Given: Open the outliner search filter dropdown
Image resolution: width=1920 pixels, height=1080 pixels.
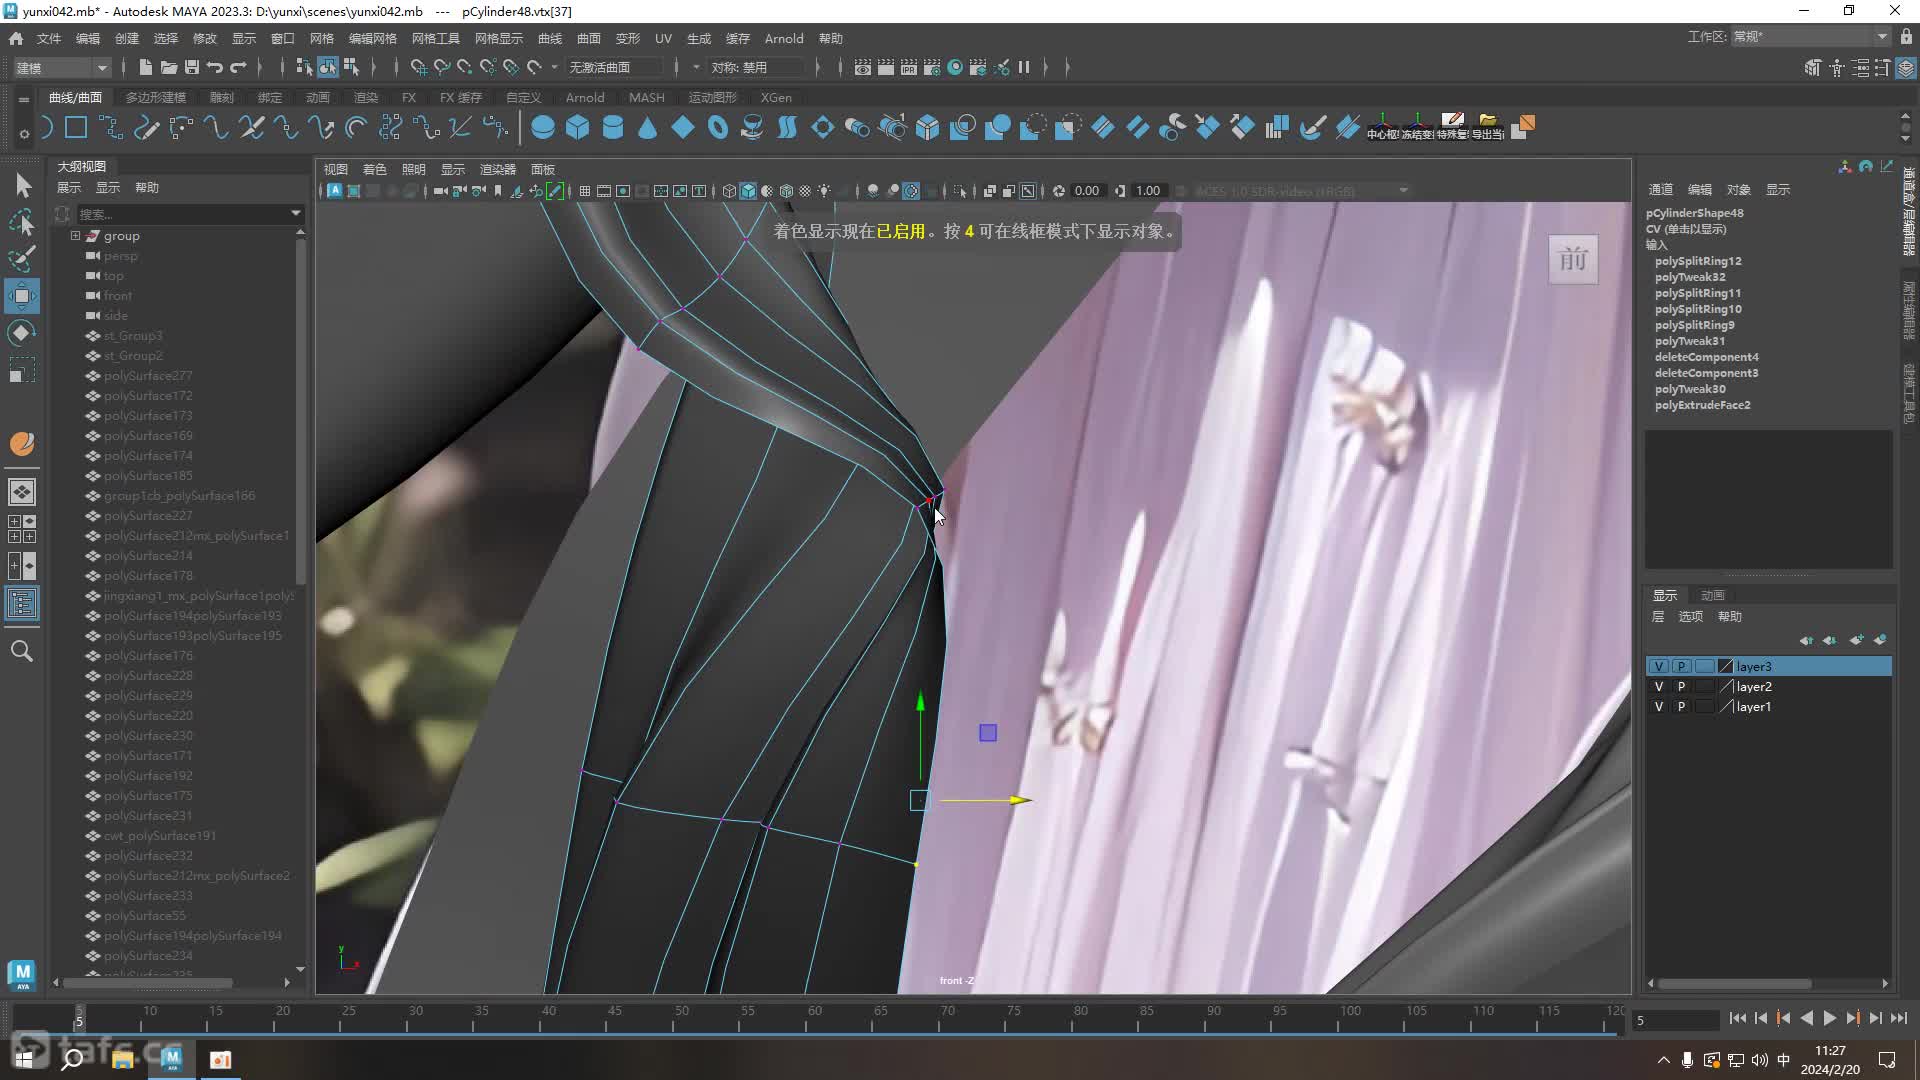Looking at the screenshot, I should 295,213.
